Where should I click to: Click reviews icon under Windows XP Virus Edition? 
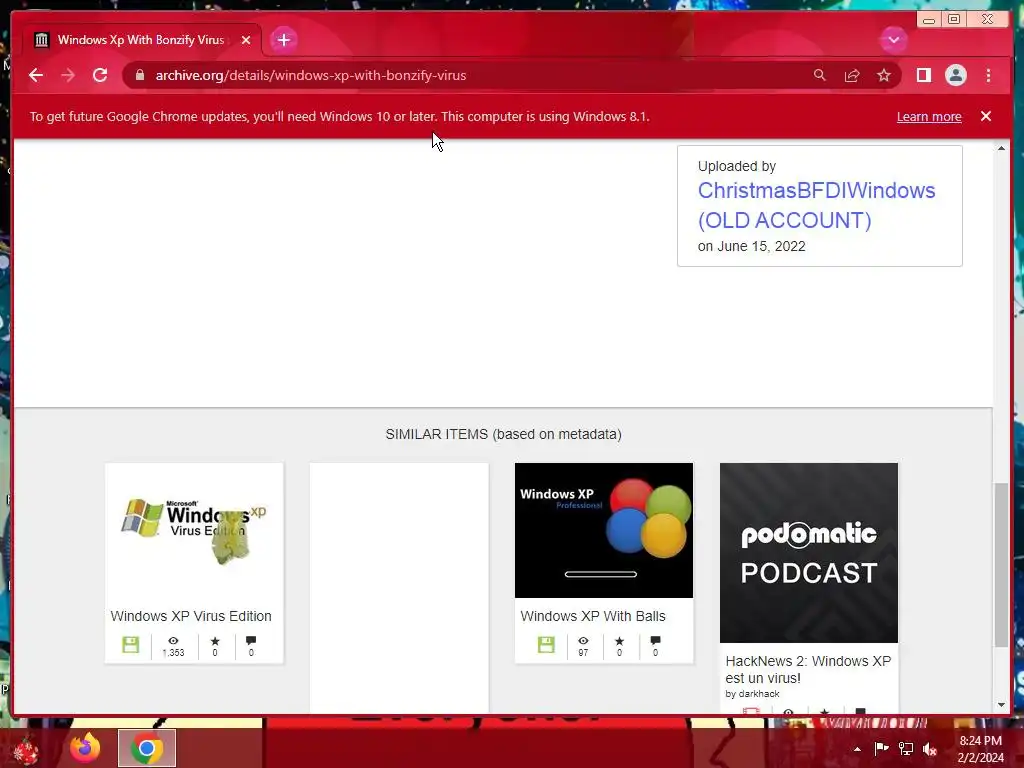pyautogui.click(x=251, y=646)
